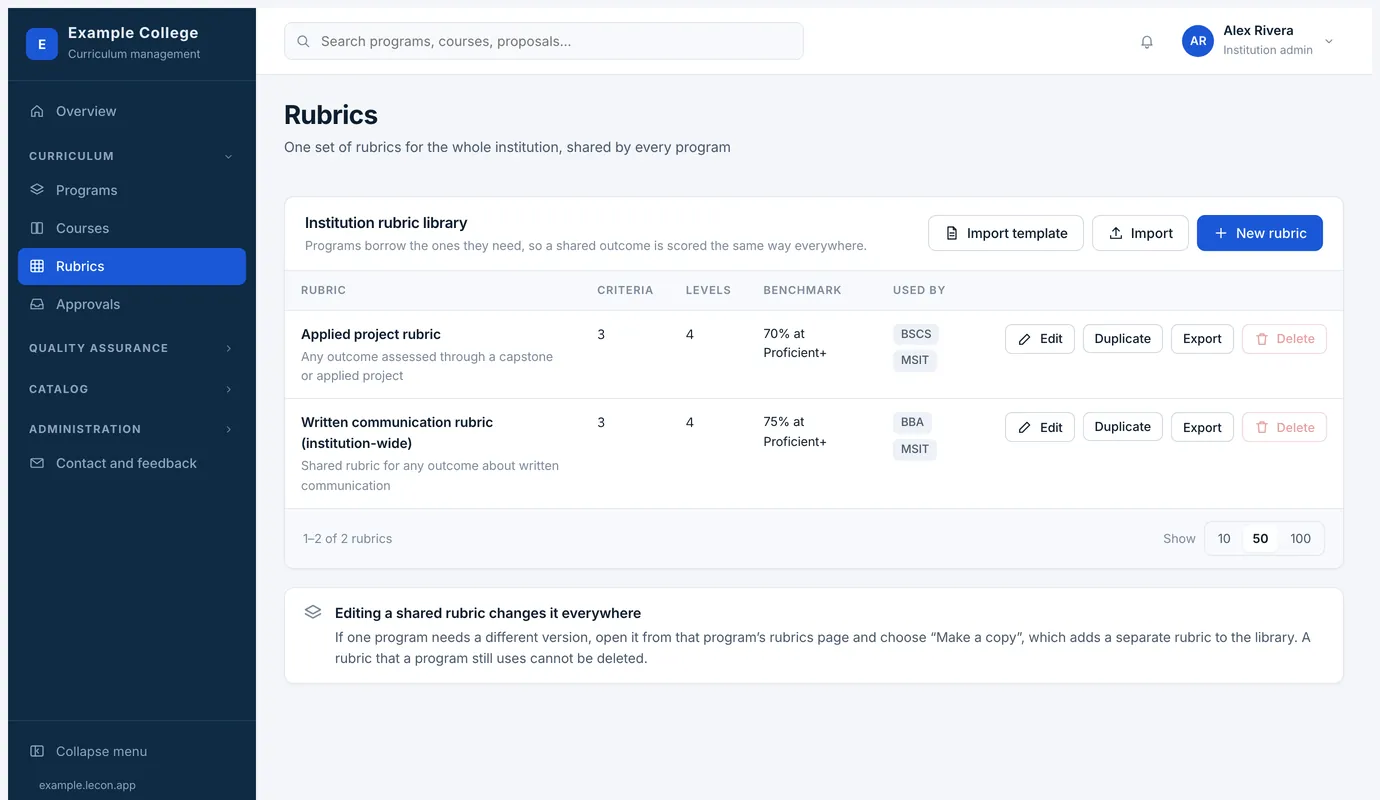Click the Overview home icon

[37, 111]
